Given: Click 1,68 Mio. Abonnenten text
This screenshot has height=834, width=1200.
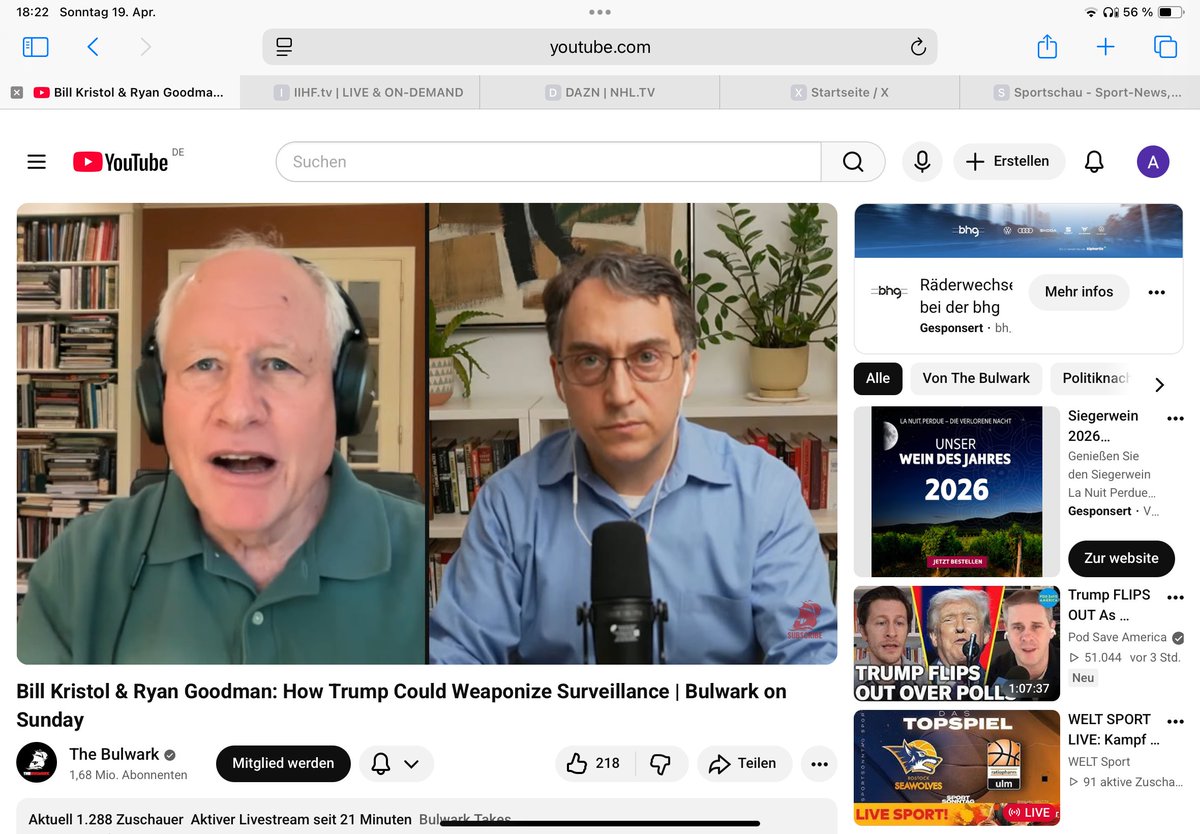Looking at the screenshot, I should point(128,775).
